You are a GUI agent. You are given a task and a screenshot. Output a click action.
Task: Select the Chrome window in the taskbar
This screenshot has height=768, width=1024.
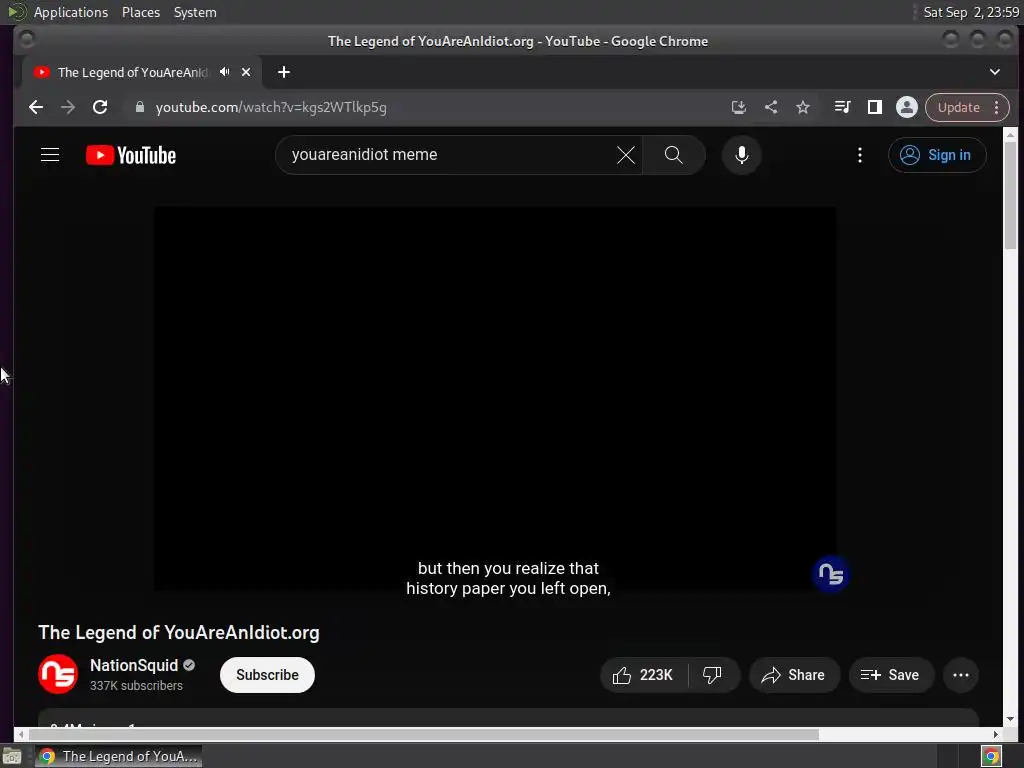pos(118,756)
